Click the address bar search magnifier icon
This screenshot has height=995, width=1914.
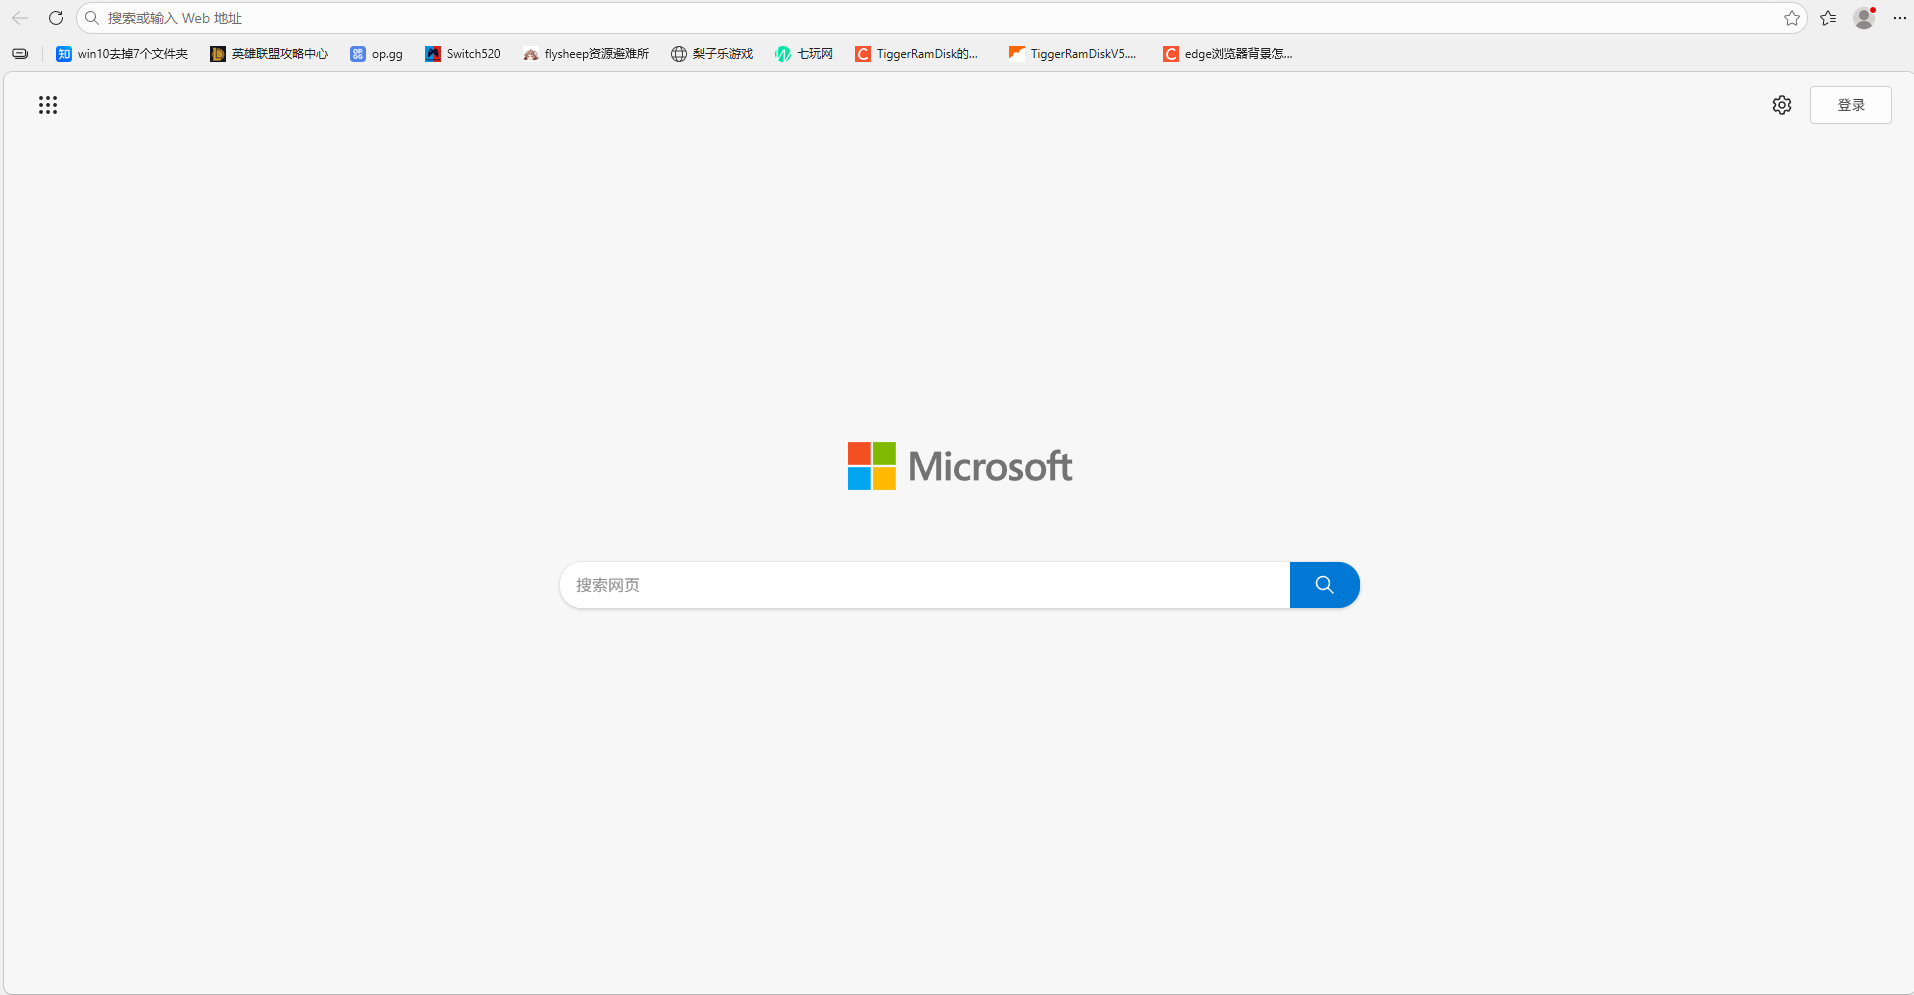pos(92,18)
